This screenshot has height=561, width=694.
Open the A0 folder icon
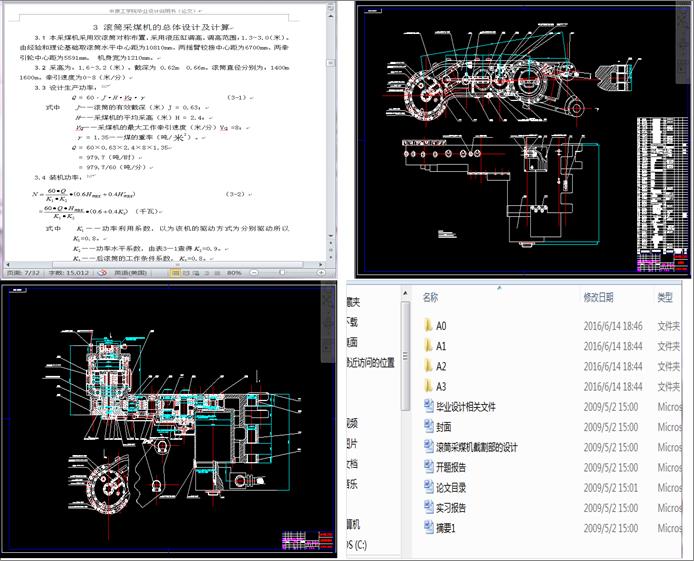tap(428, 326)
